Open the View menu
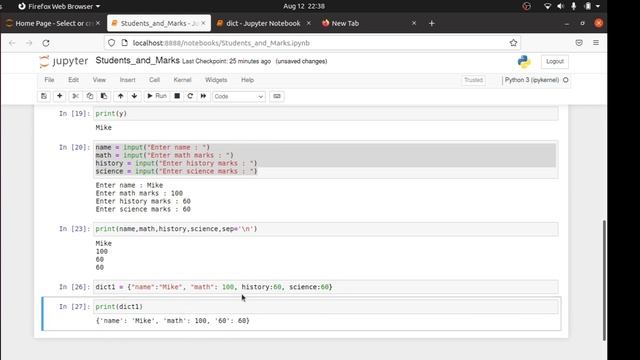Image resolution: width=640 pixels, height=360 pixels. coord(99,80)
